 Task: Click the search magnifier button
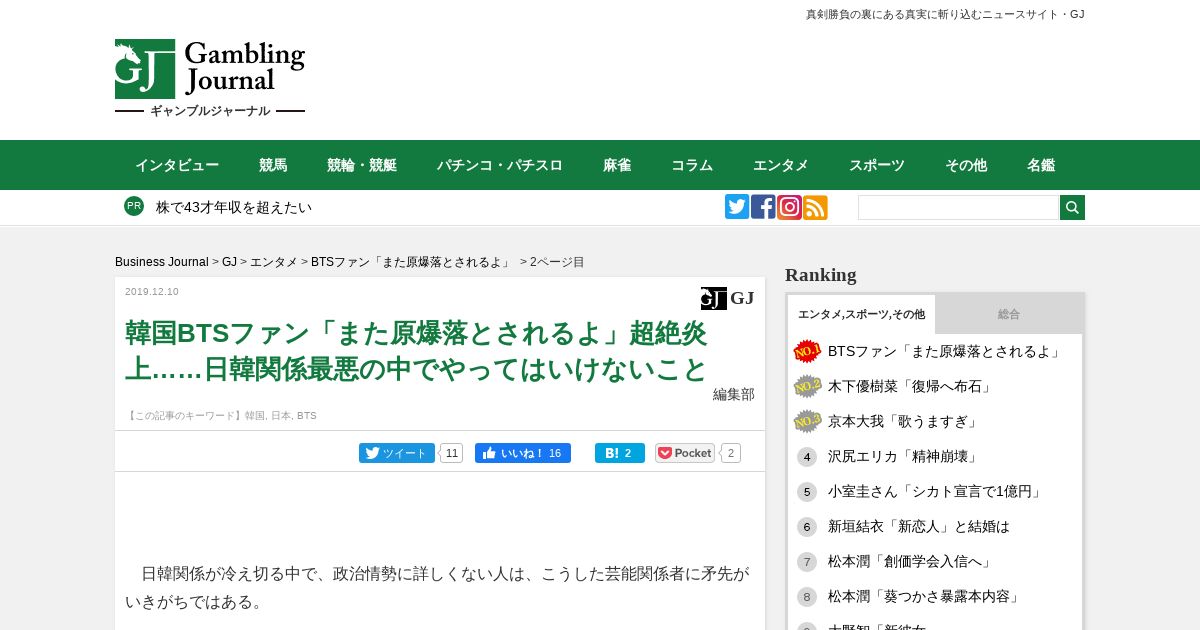tap(1072, 207)
